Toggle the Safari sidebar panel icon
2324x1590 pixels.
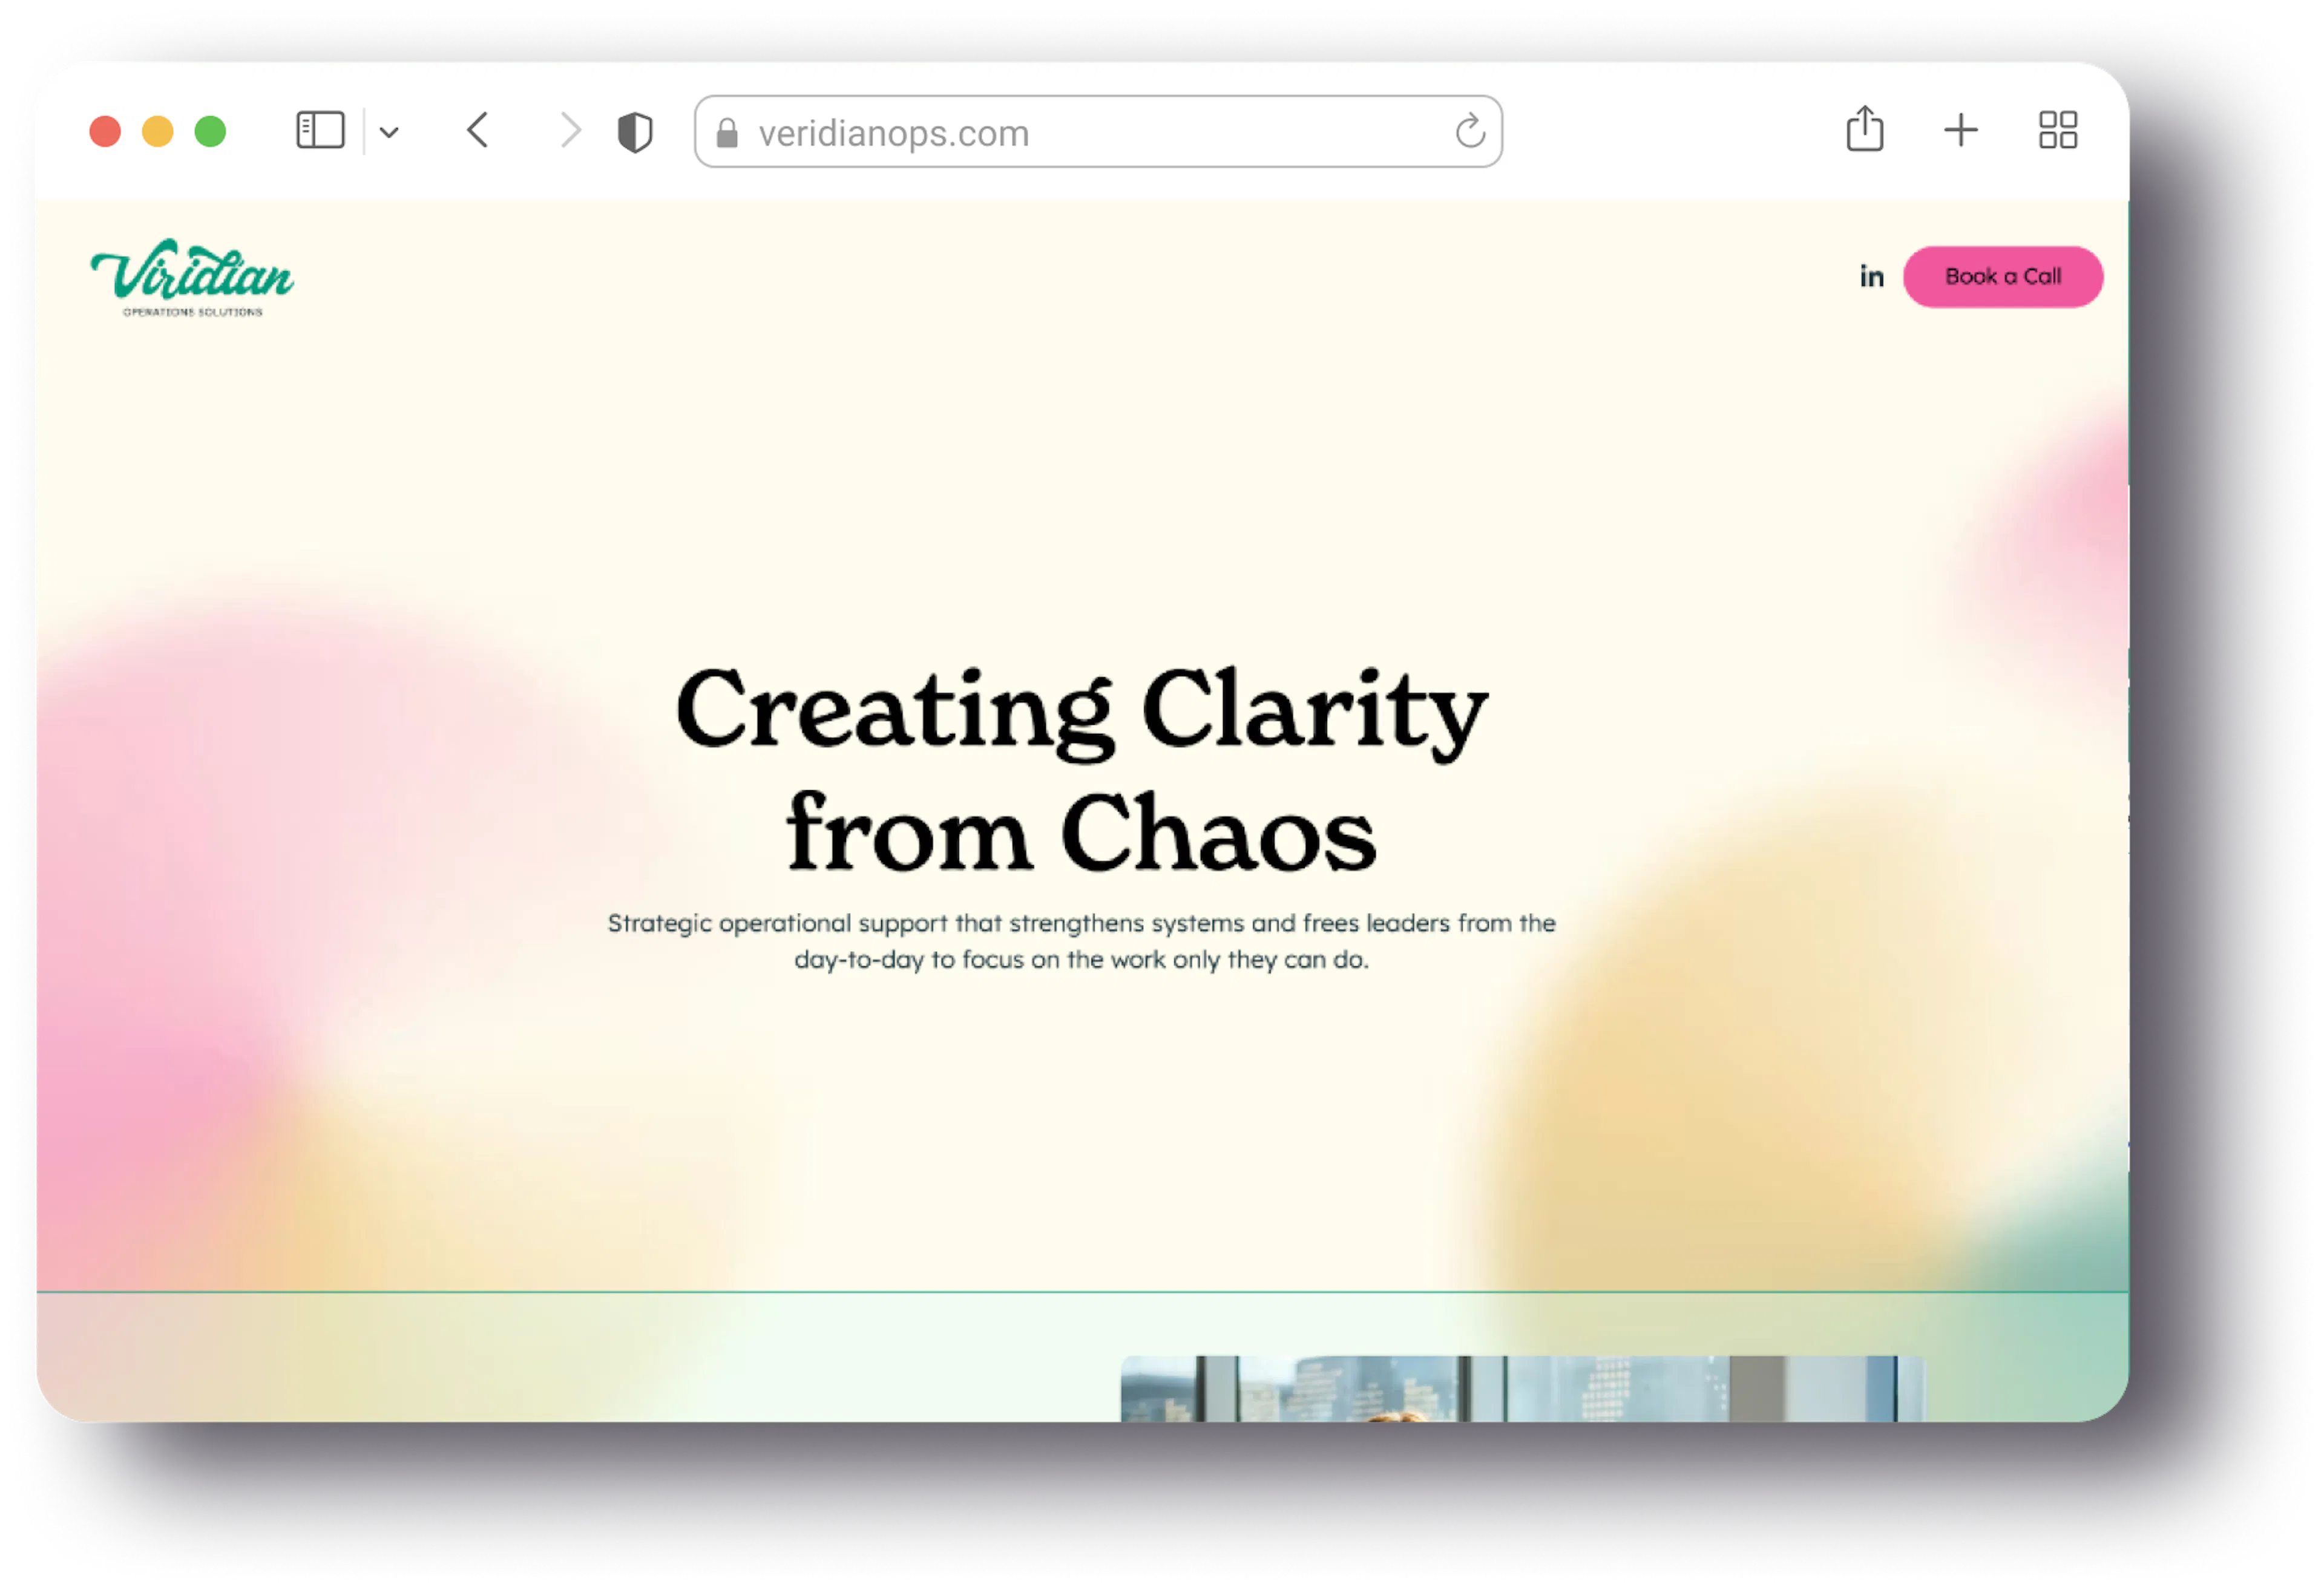pos(320,131)
